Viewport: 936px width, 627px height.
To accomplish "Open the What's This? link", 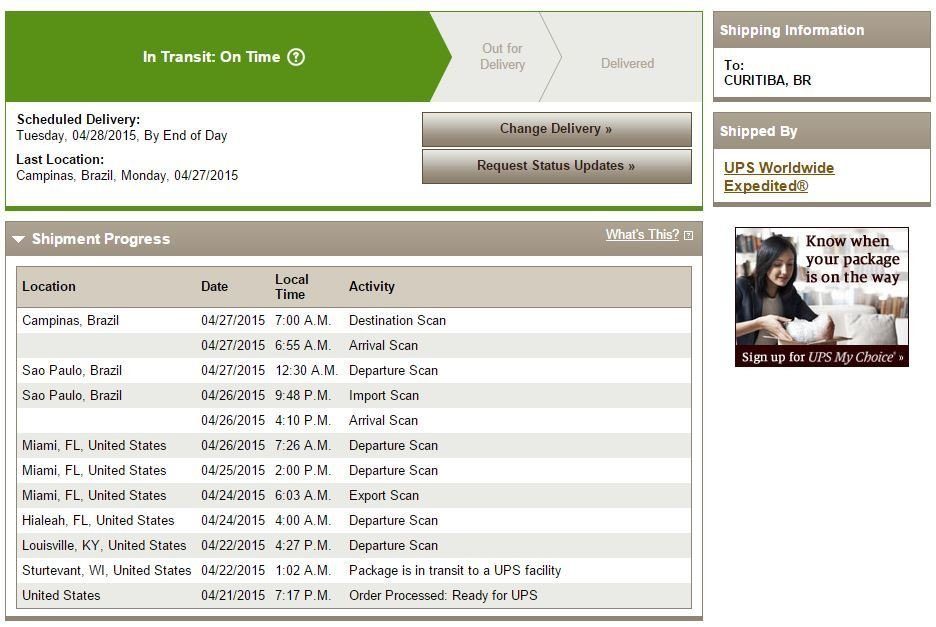I will point(642,235).
